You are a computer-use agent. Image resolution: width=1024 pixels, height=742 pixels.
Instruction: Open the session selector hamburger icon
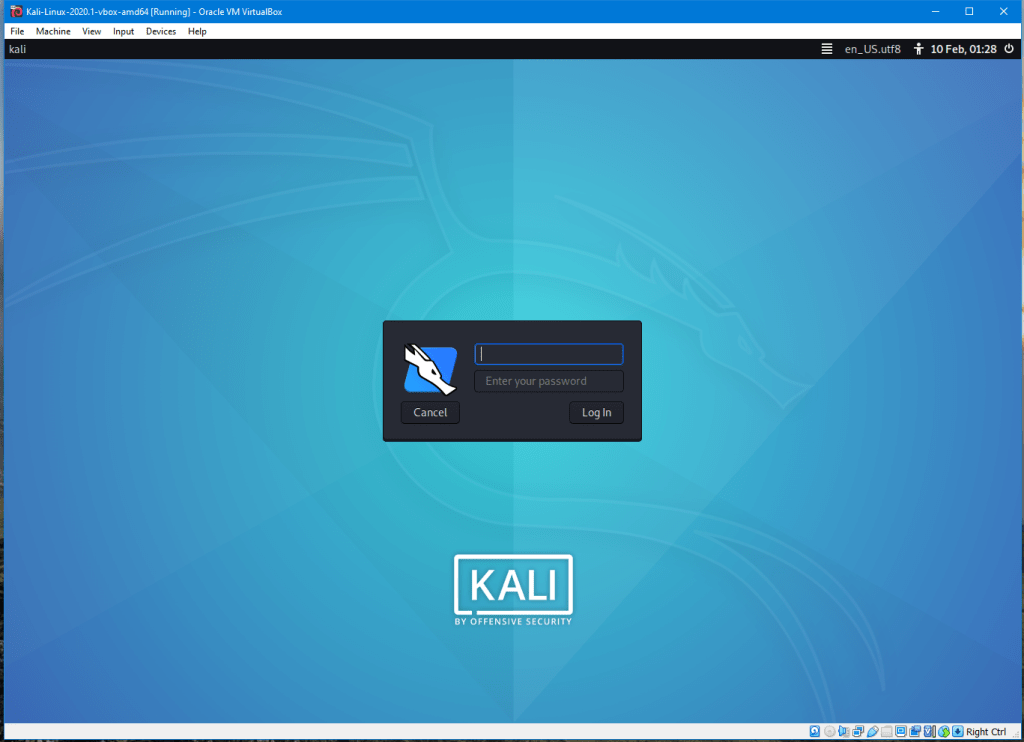826,49
